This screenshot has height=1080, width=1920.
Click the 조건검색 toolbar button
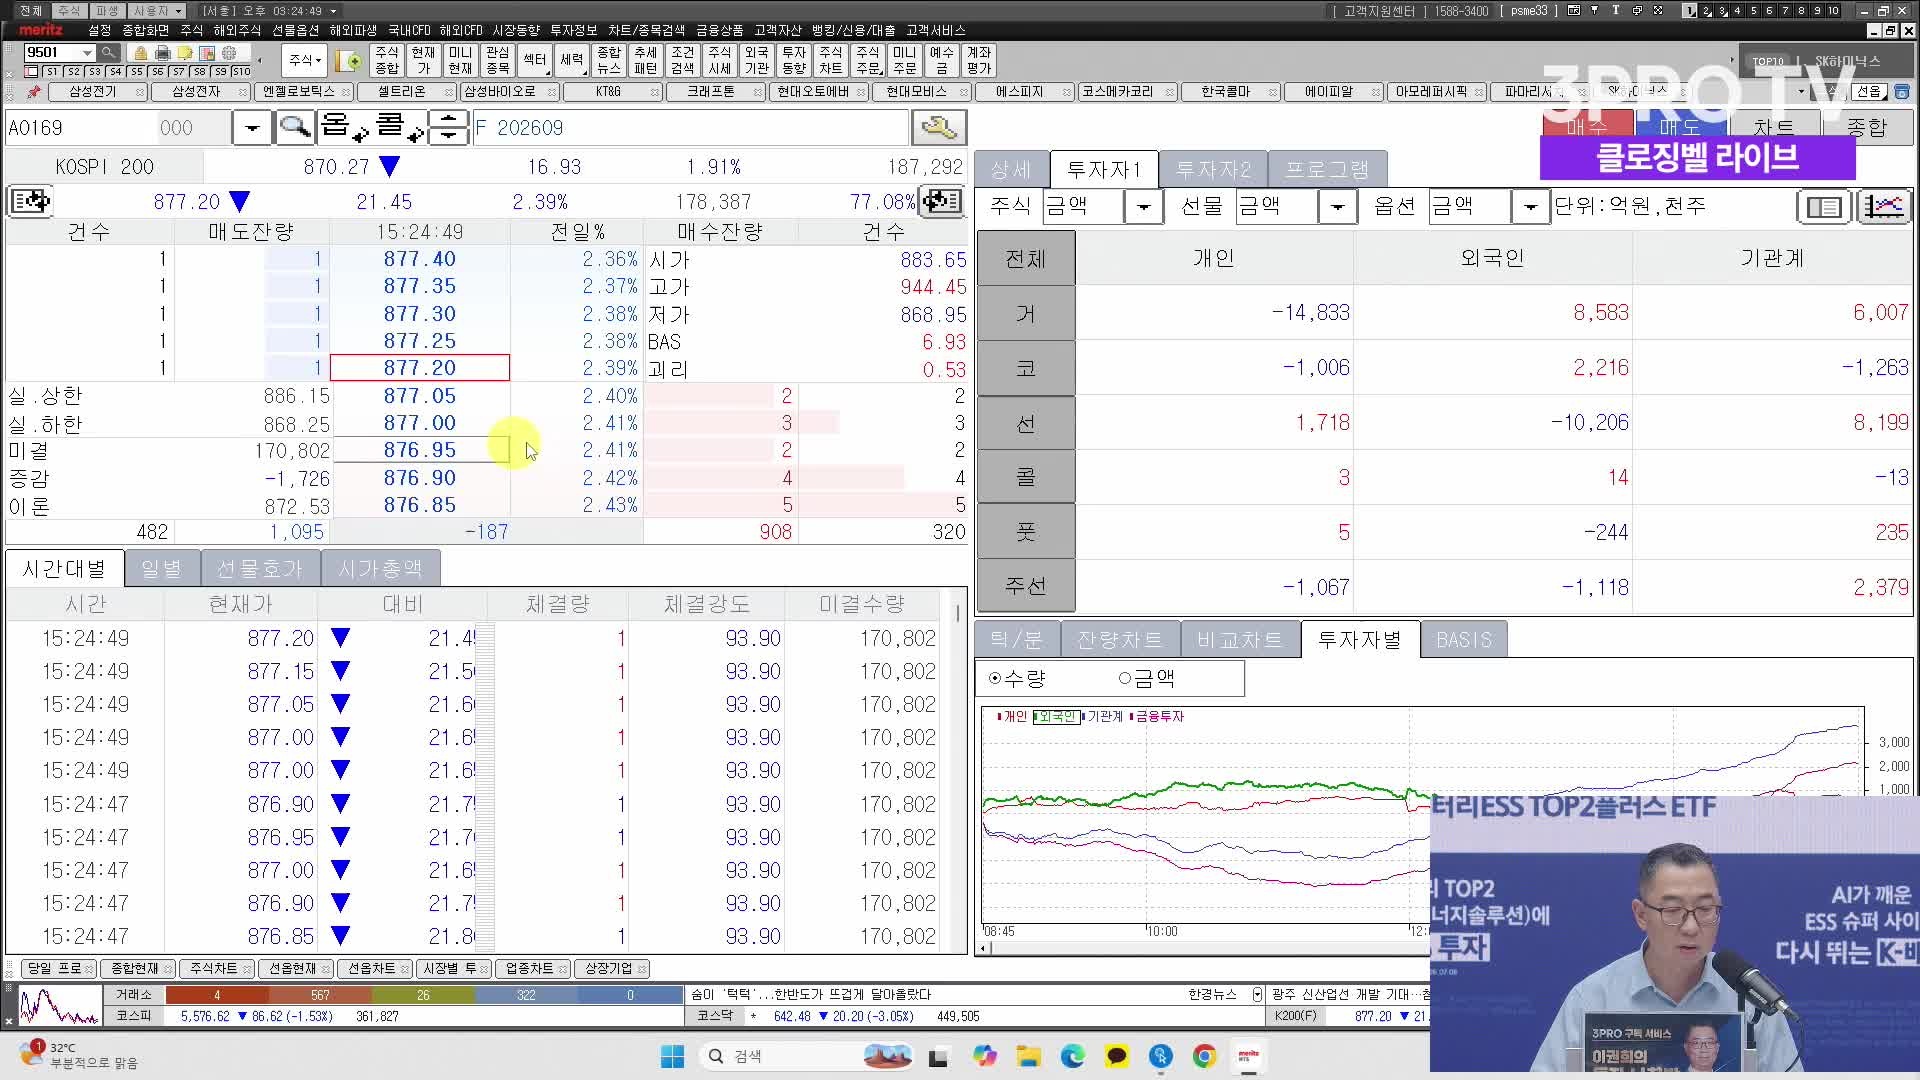click(683, 60)
